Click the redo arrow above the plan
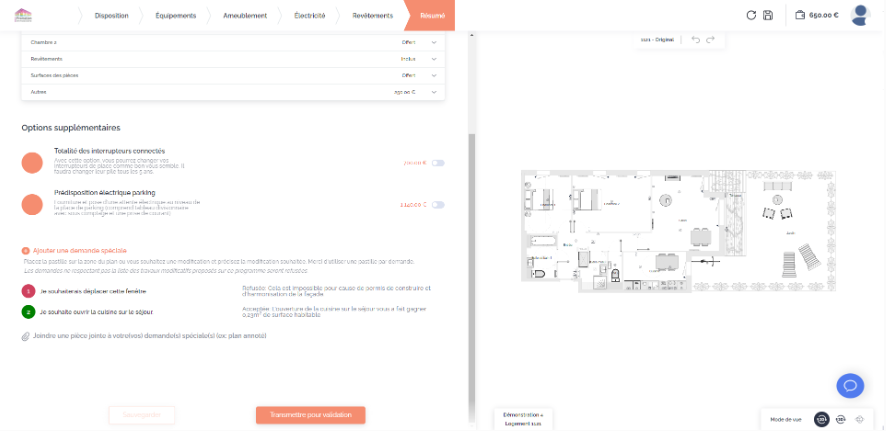 coord(710,40)
